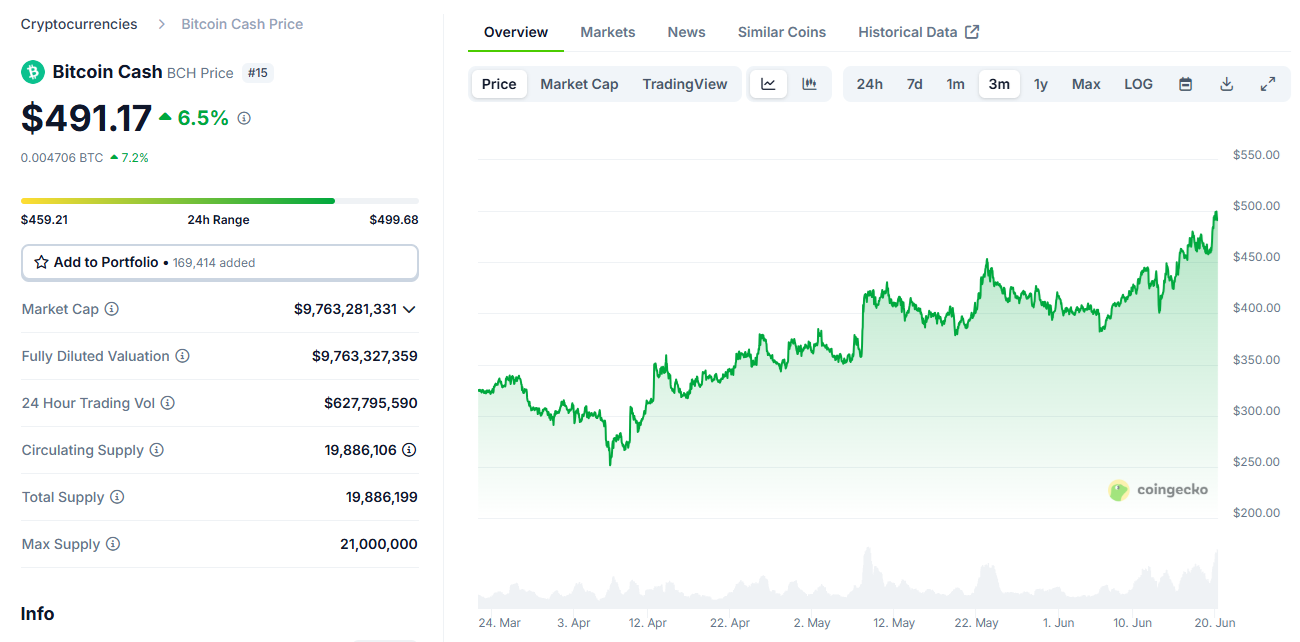Viewport: 1300px width, 642px height.
Task: Click the $9,763,281,331 market cap value
Action: [345, 309]
